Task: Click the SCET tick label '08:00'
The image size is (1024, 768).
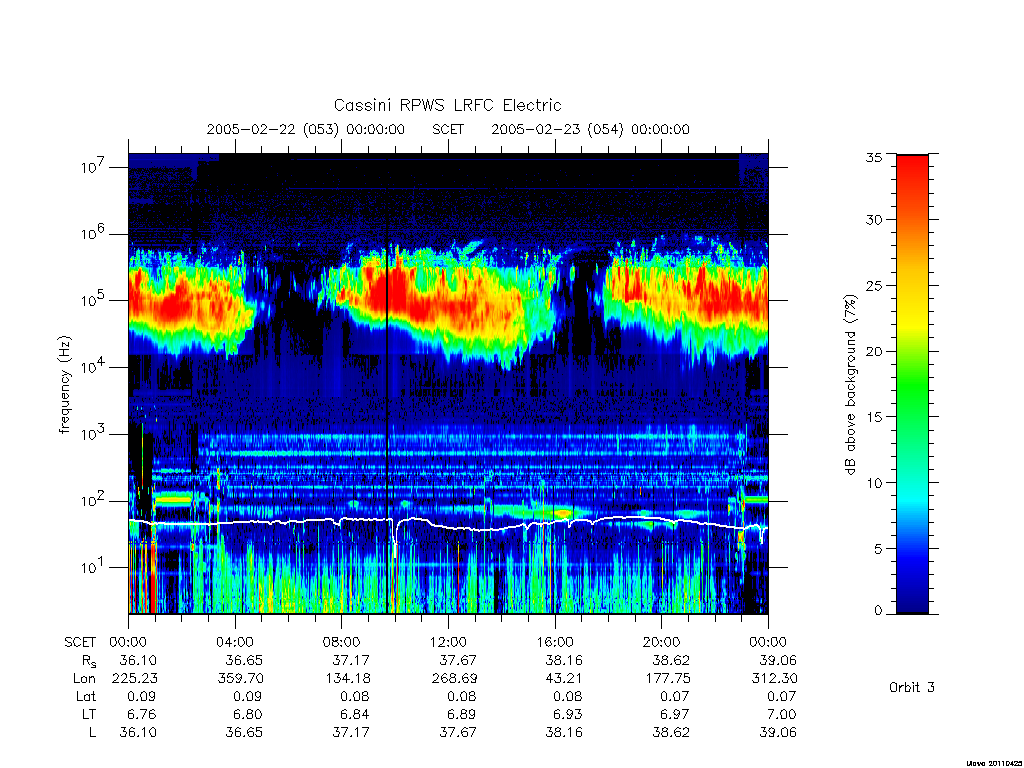Action: click(342, 642)
